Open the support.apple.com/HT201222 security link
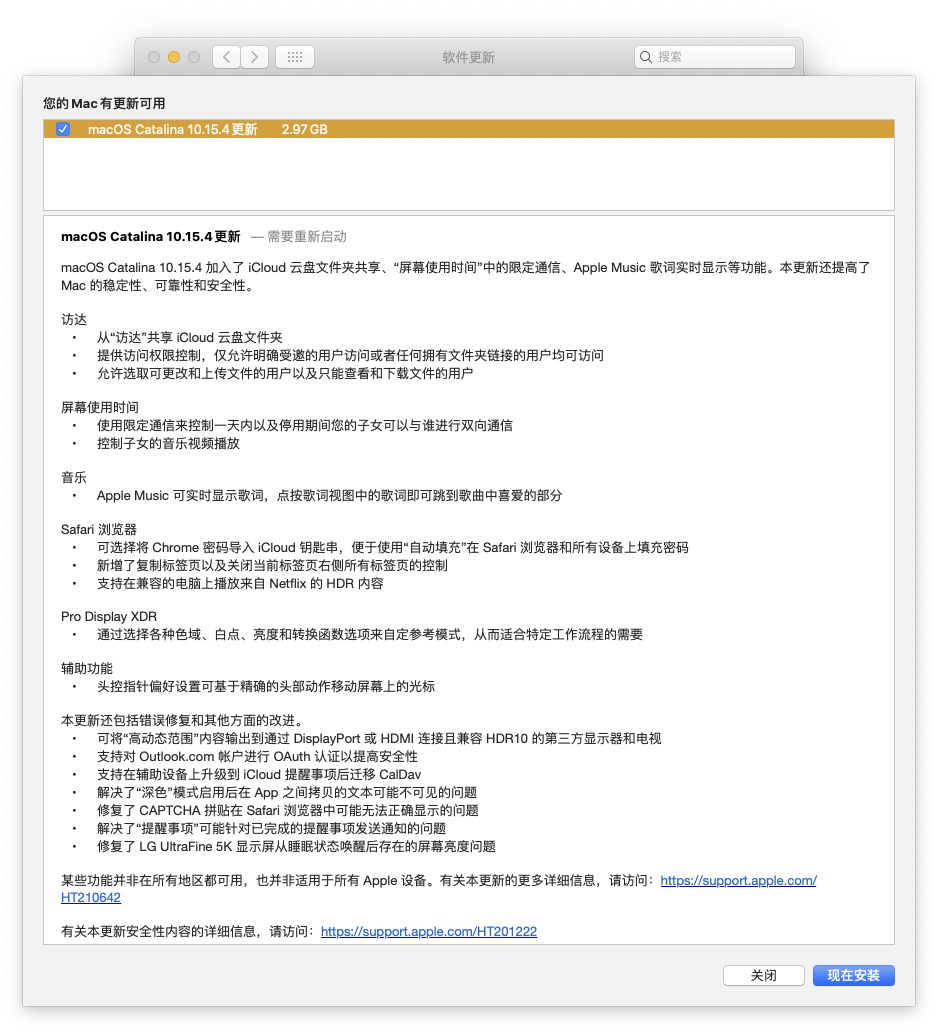The image size is (938, 1033). click(x=429, y=931)
